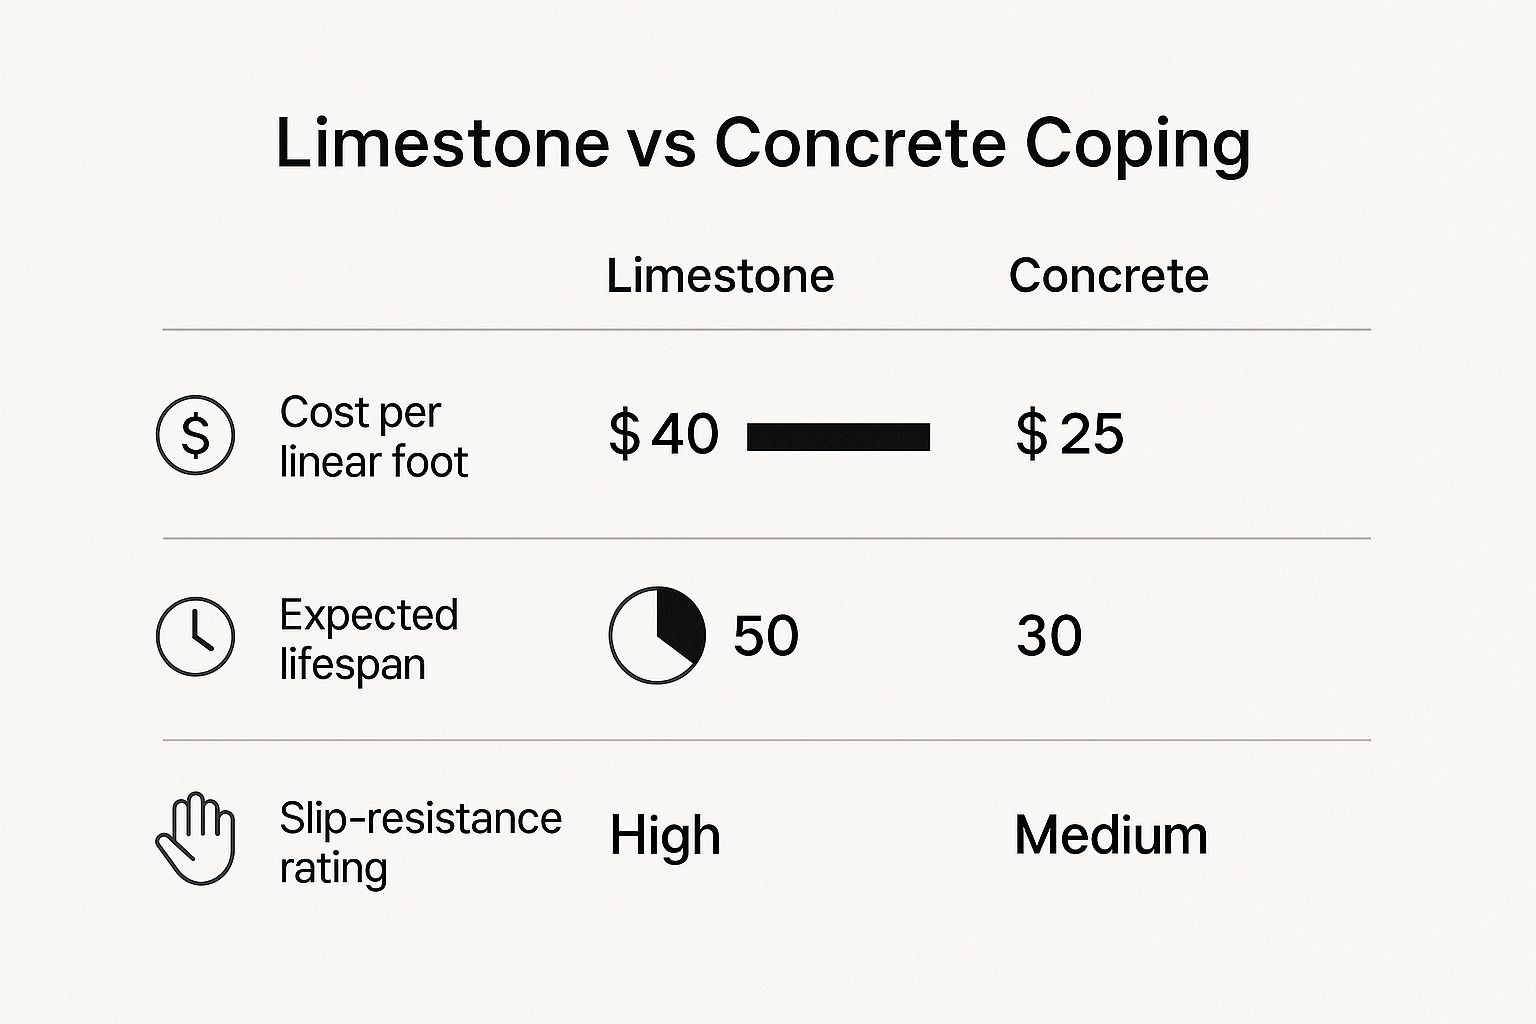Click the Slip-resistance rating row label
Screen dimensions: 1536x1024
click(420, 842)
